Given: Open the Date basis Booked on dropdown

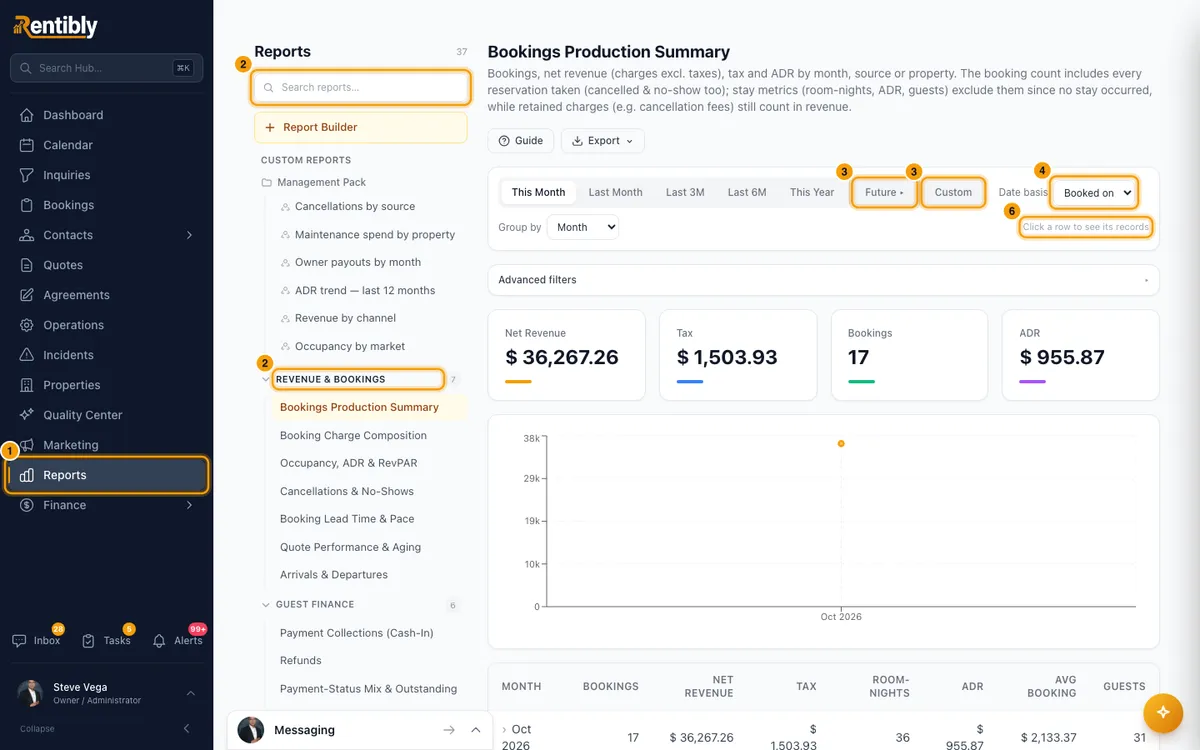Looking at the screenshot, I should [x=1094, y=193].
